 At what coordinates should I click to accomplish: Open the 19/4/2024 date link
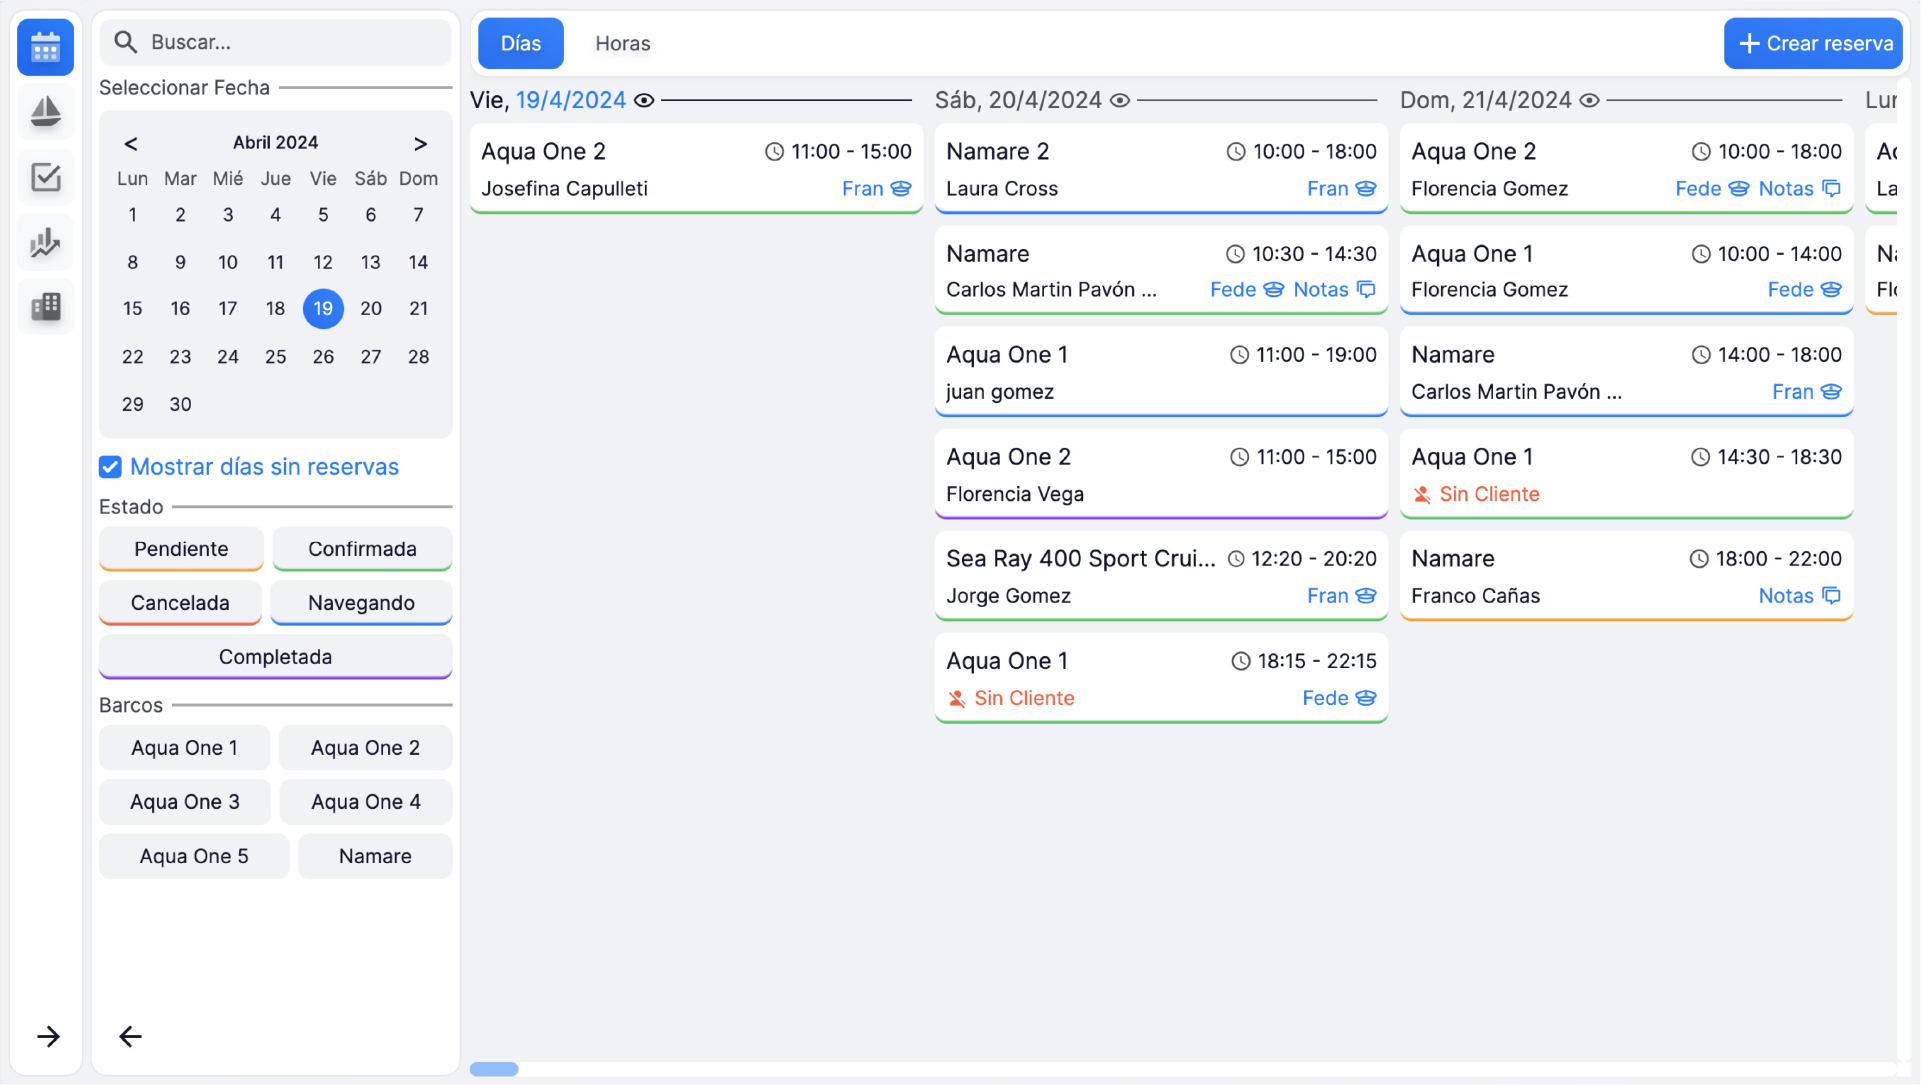coord(570,100)
